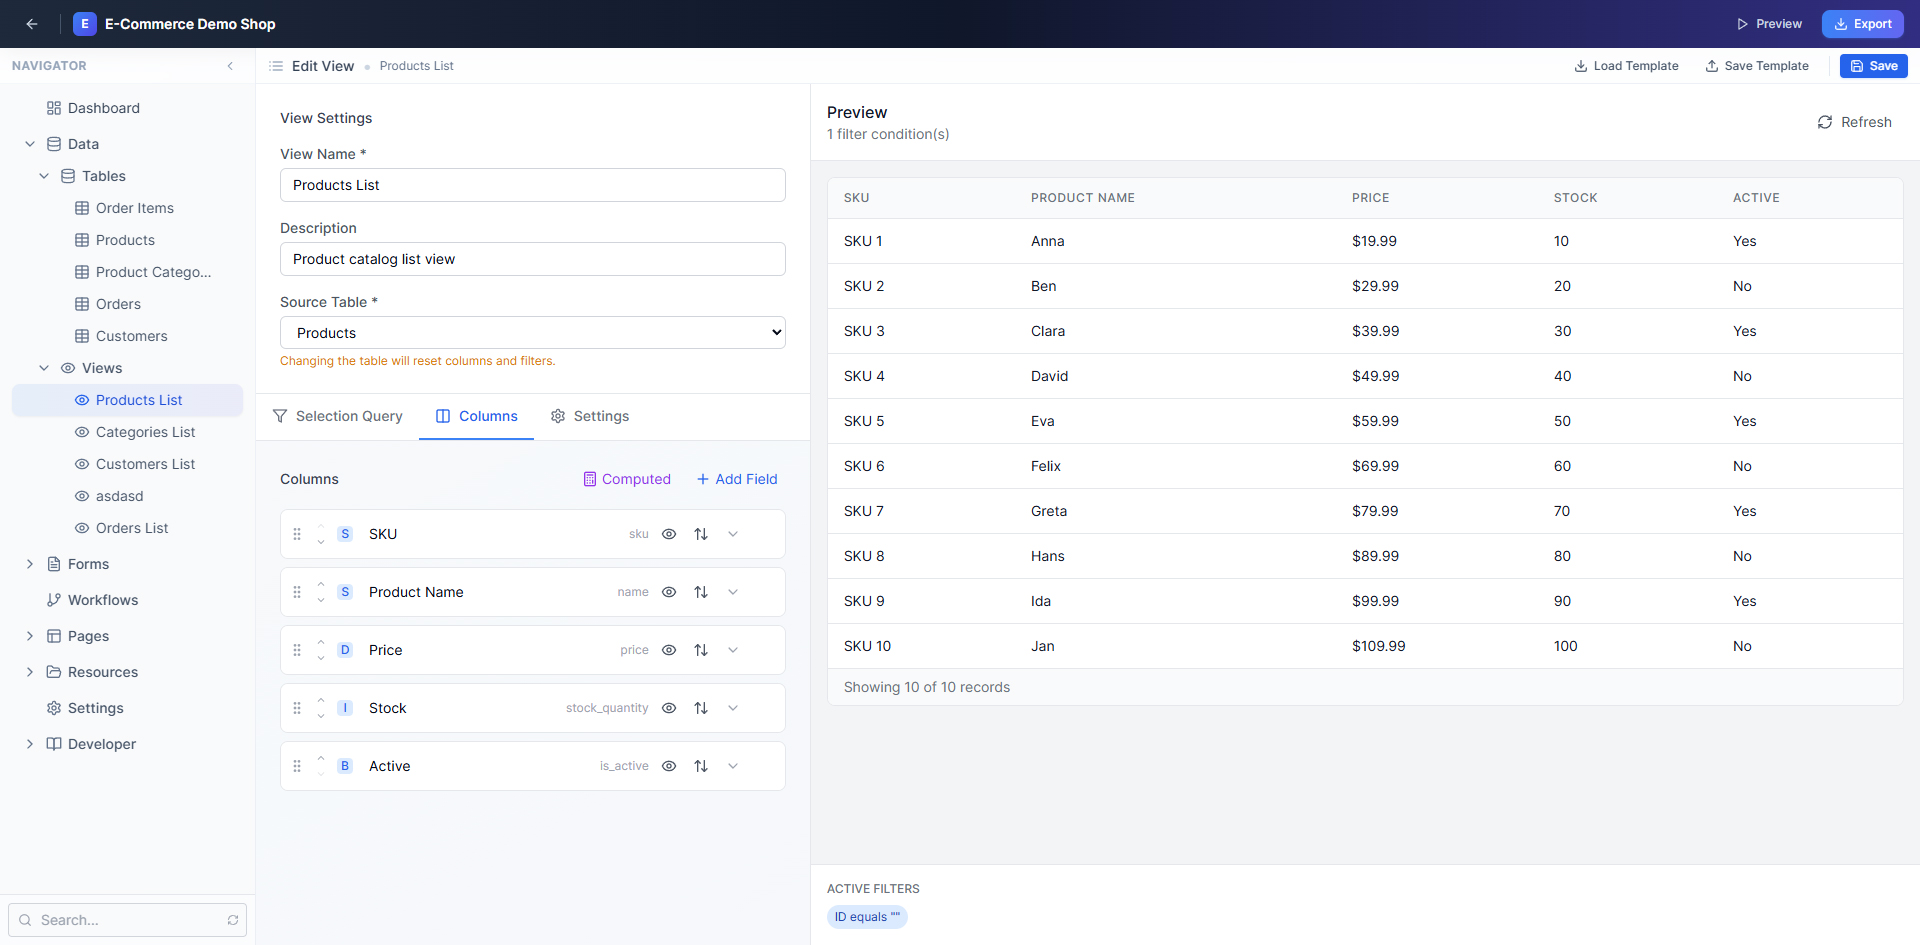The height and width of the screenshot is (945, 1920).
Task: Click the sort icon for Stock column
Action: coord(701,708)
